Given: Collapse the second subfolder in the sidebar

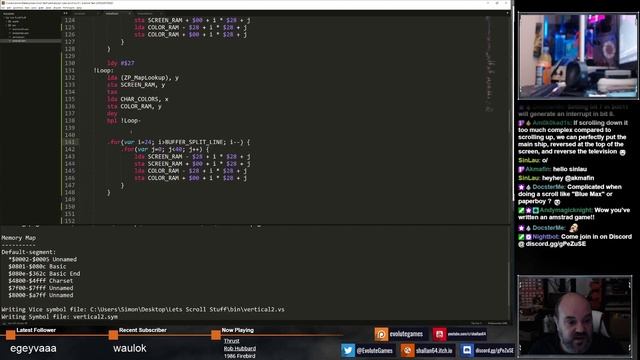Looking at the screenshot, I should point(7,25).
